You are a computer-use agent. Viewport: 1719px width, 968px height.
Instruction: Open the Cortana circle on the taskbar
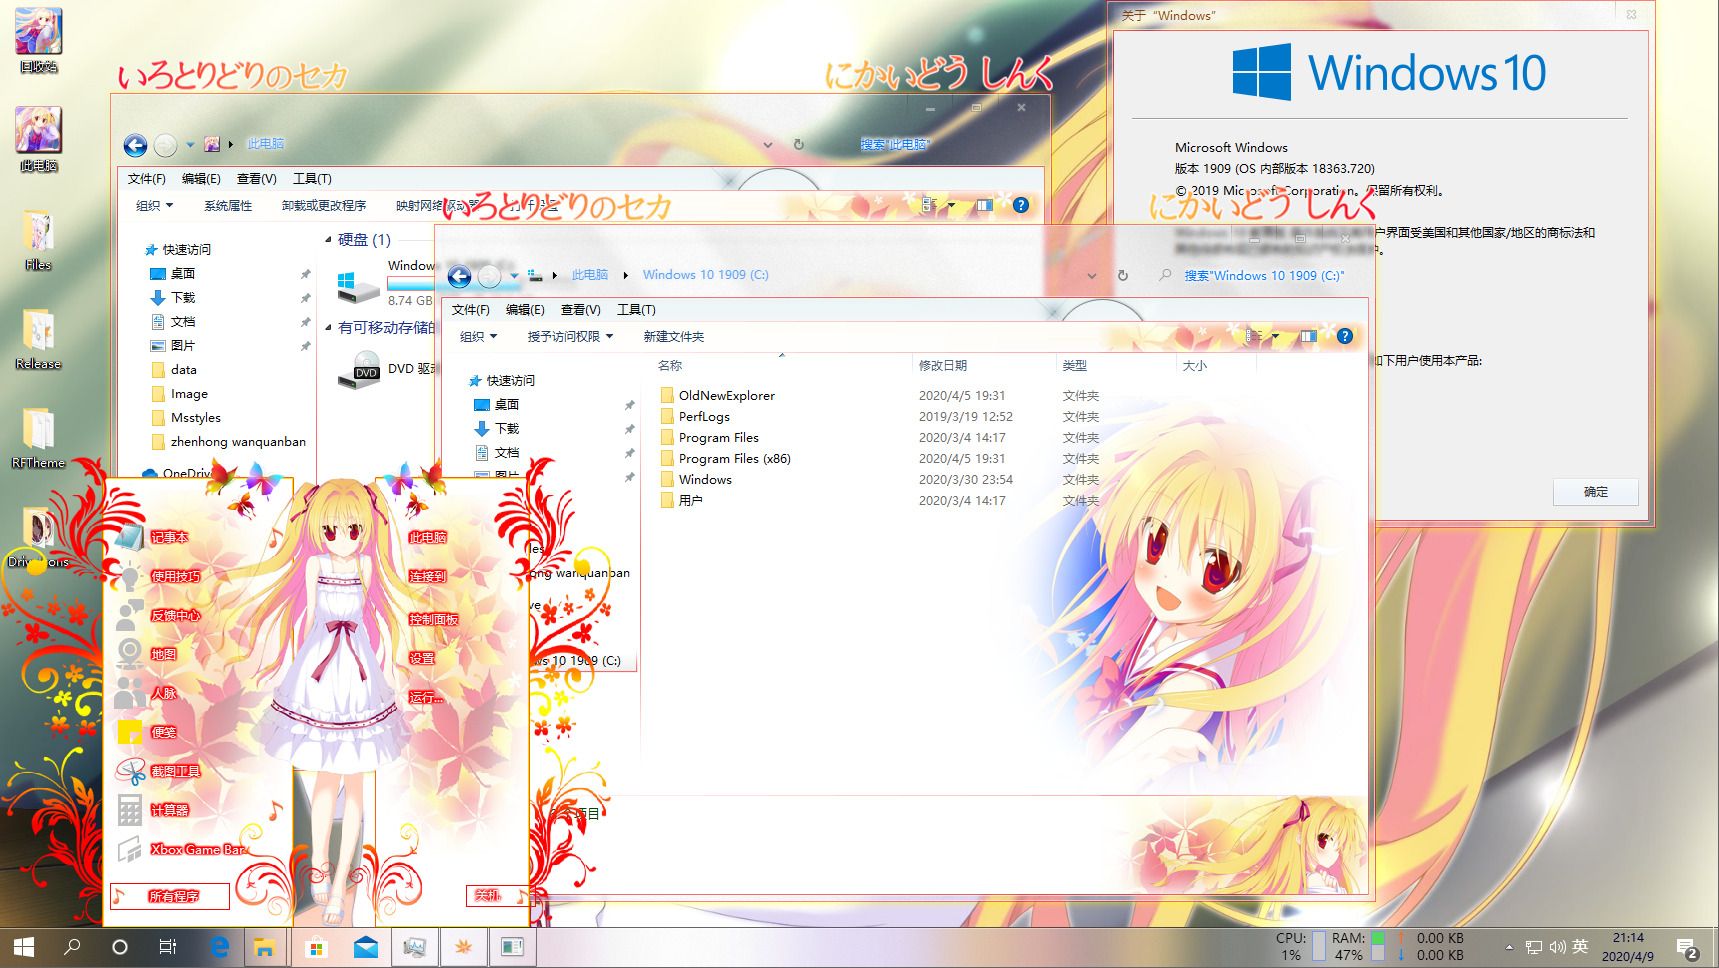pyautogui.click(x=120, y=946)
